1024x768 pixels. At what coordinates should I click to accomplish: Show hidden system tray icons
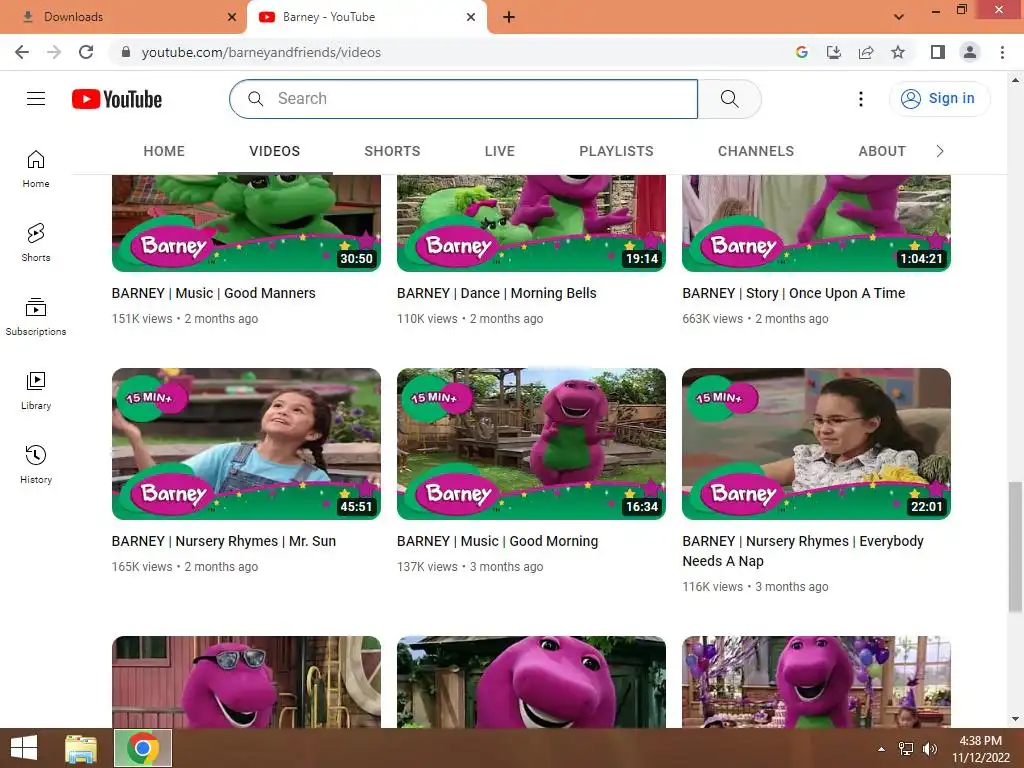[x=881, y=749]
